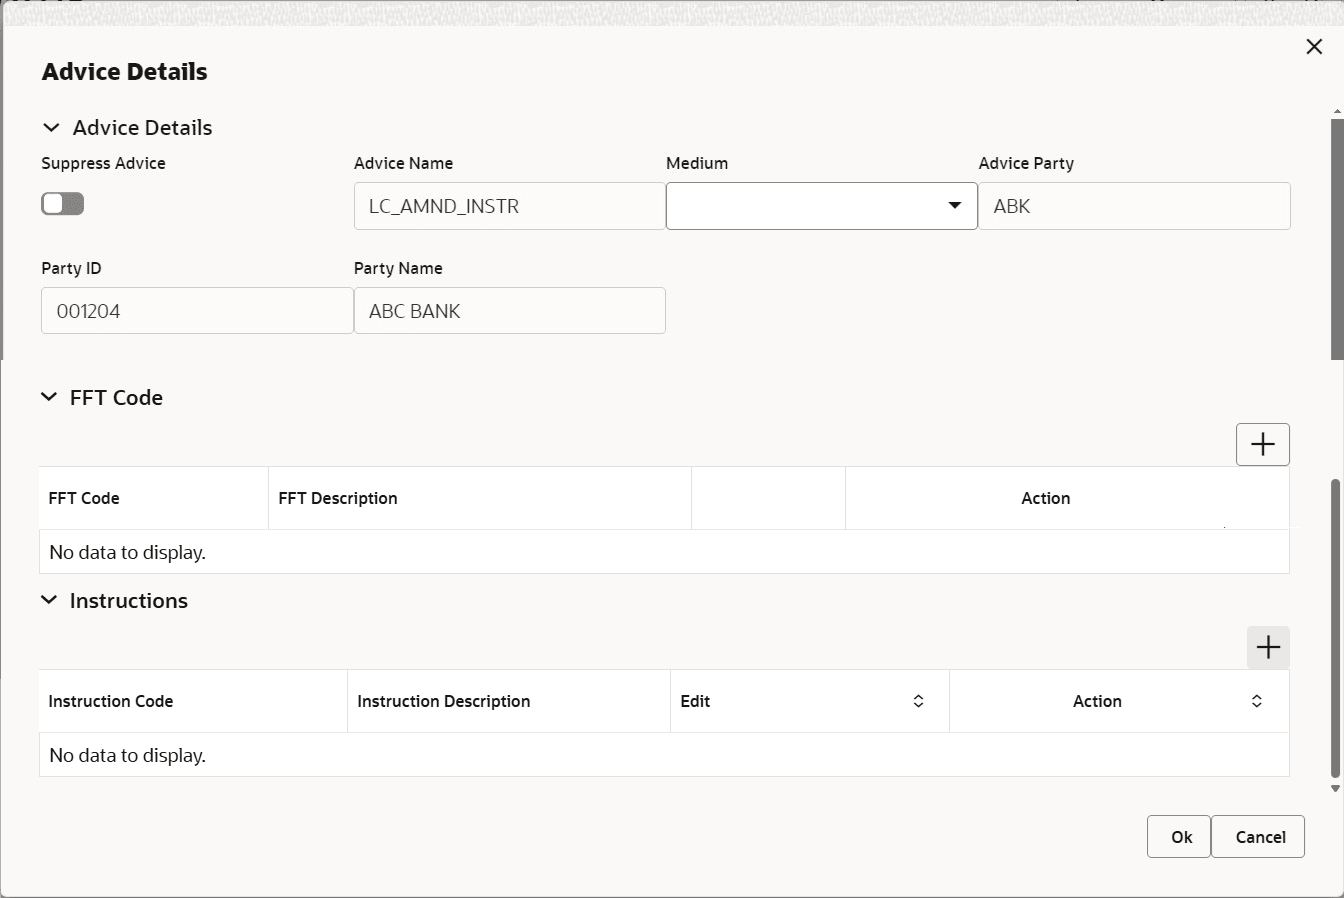This screenshot has height=898, width=1344.
Task: Close the Advice Details dialog
Action: pos(1314,47)
